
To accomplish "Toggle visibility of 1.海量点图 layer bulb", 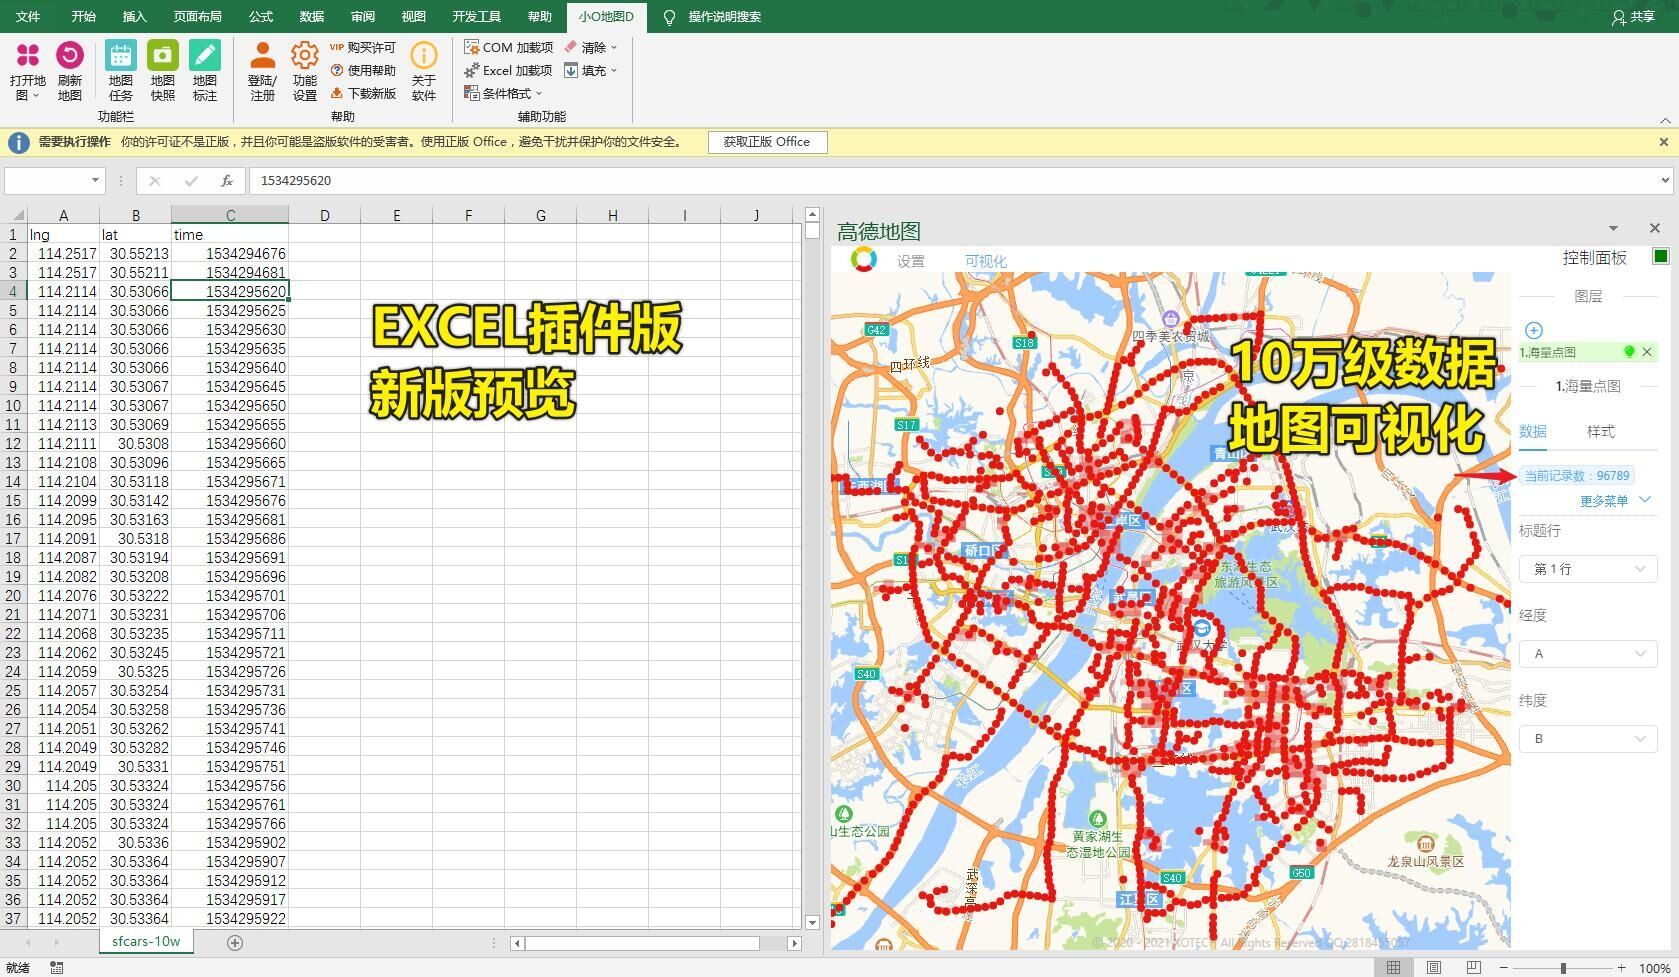I will coord(1629,352).
